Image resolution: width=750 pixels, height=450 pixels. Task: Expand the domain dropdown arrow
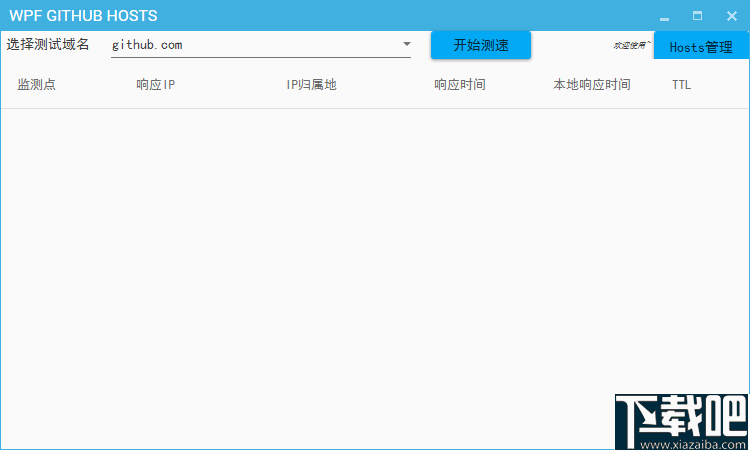(407, 44)
